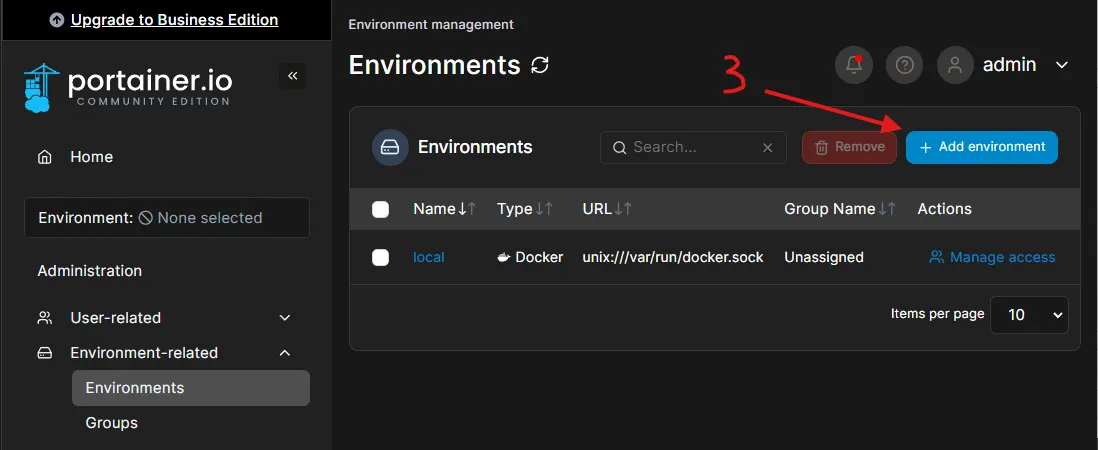The image size is (1098, 450).
Task: Check the box for local environment
Action: pos(380,257)
